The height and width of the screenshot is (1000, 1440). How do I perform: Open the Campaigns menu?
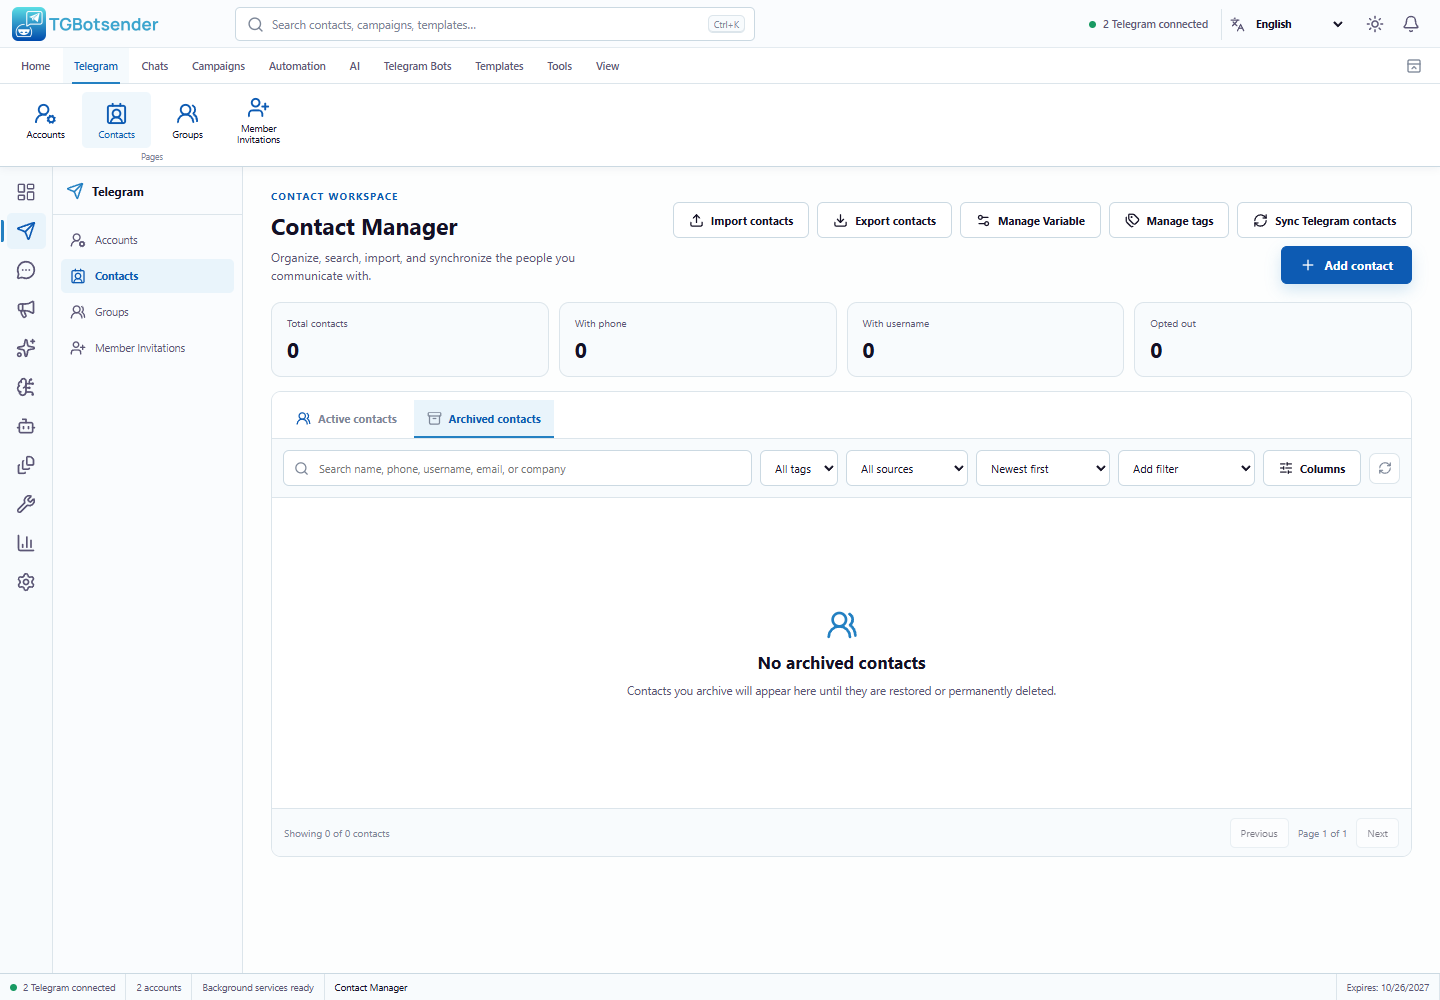218,66
